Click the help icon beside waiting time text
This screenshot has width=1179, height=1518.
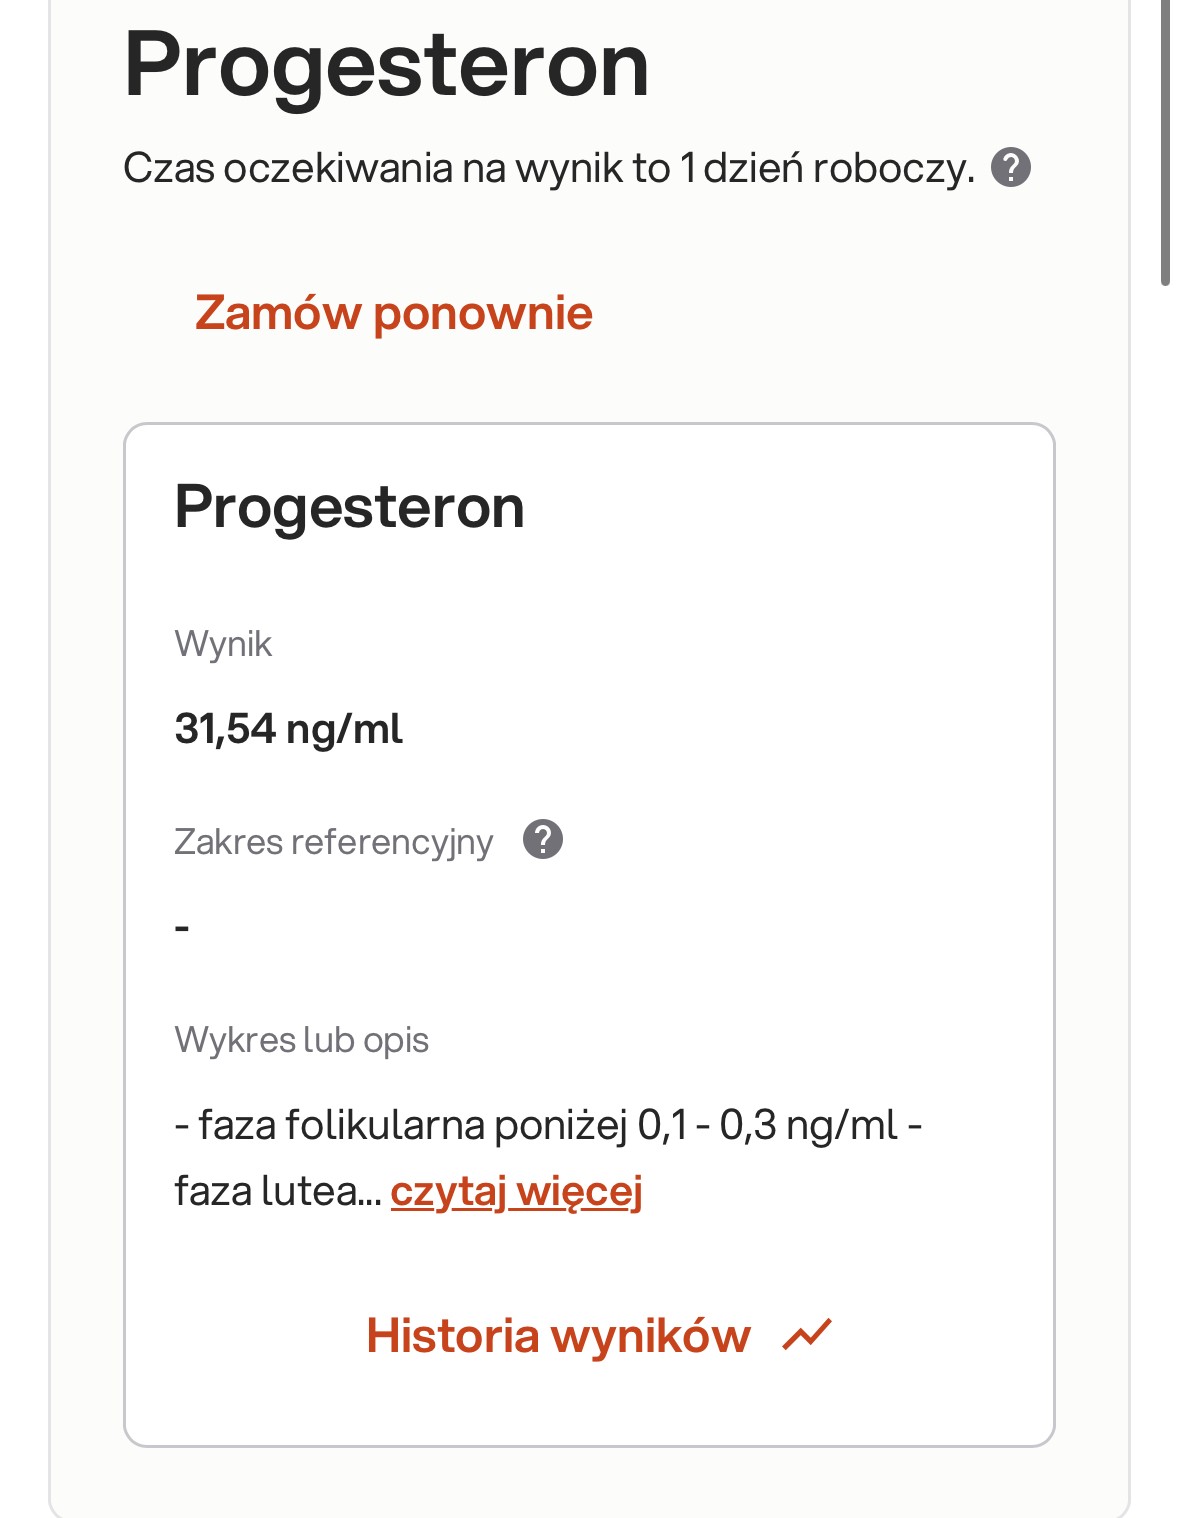pos(1010,167)
